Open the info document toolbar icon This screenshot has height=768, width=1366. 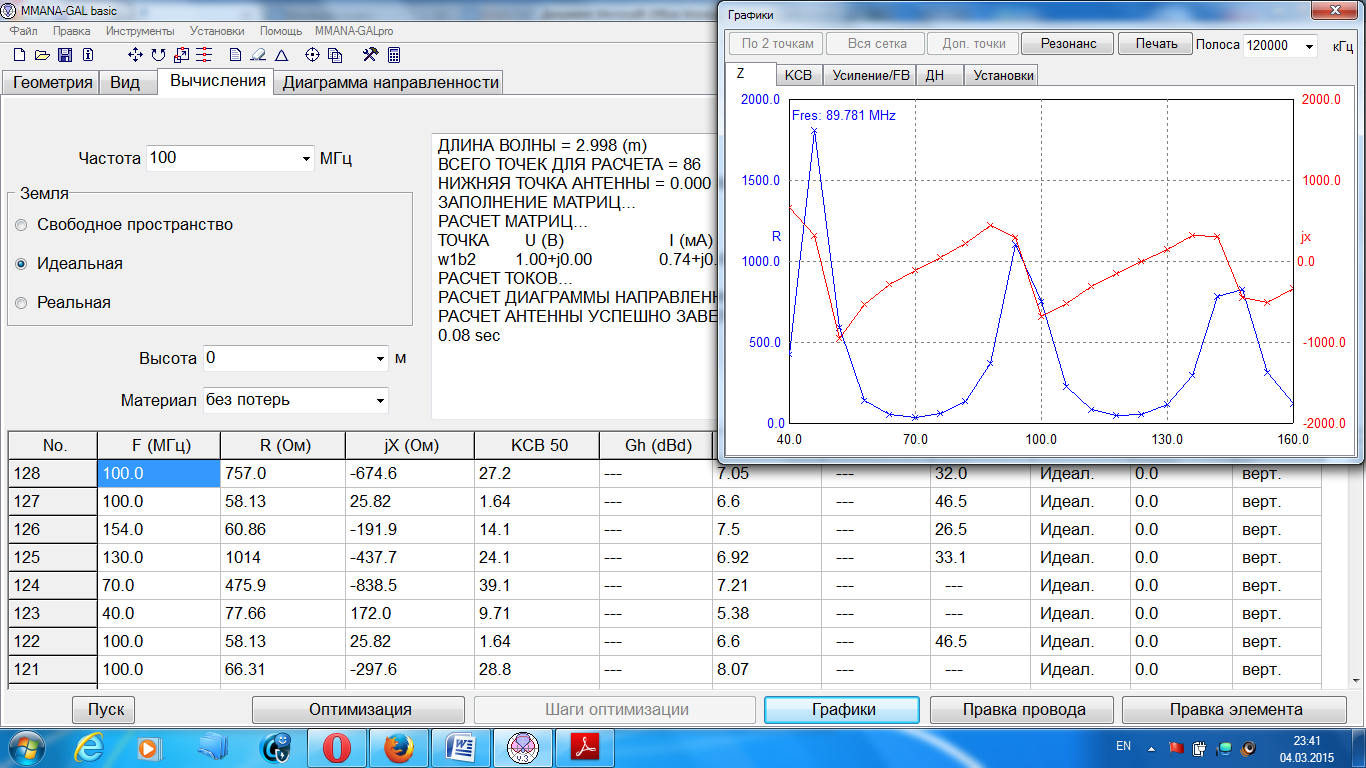[x=88, y=55]
